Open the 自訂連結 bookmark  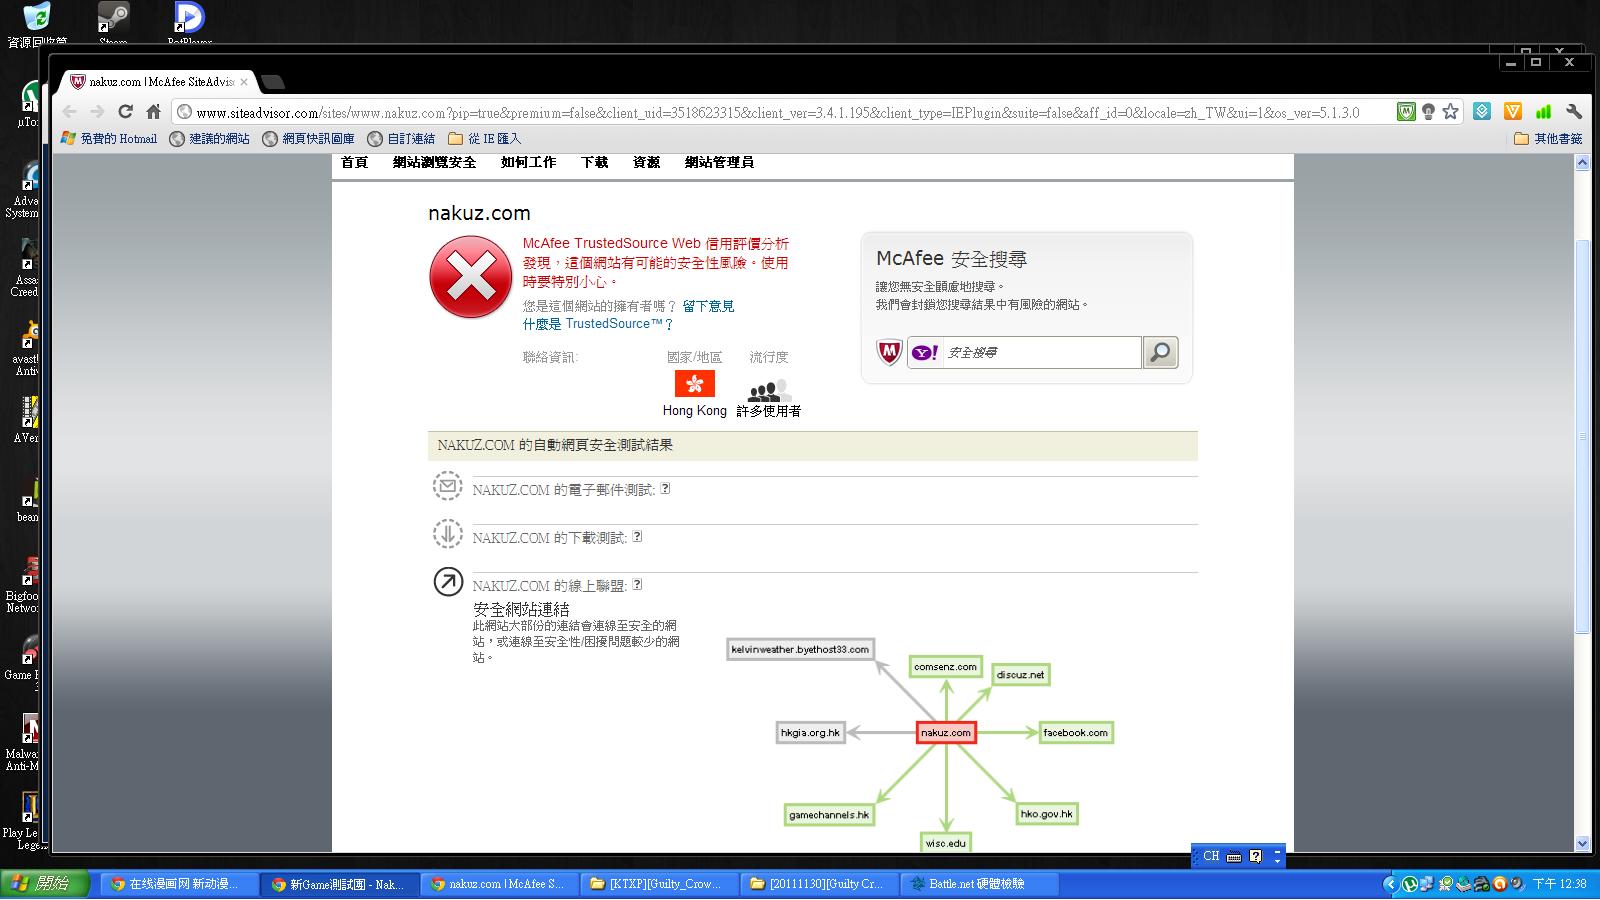pyautogui.click(x=401, y=139)
